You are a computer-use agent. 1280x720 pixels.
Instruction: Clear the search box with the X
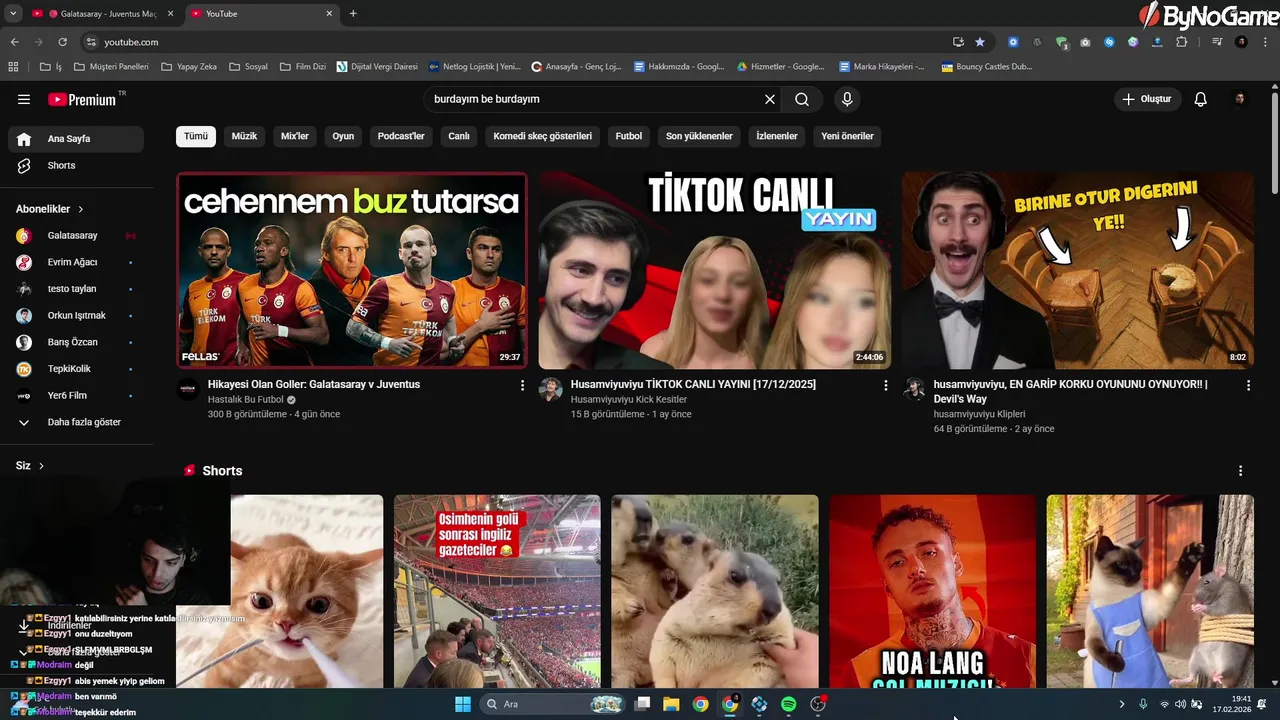[770, 99]
